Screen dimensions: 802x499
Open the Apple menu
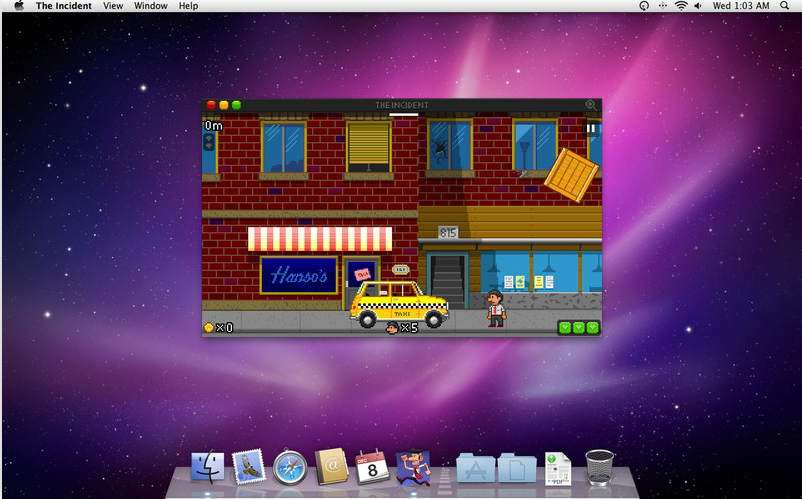(19, 6)
